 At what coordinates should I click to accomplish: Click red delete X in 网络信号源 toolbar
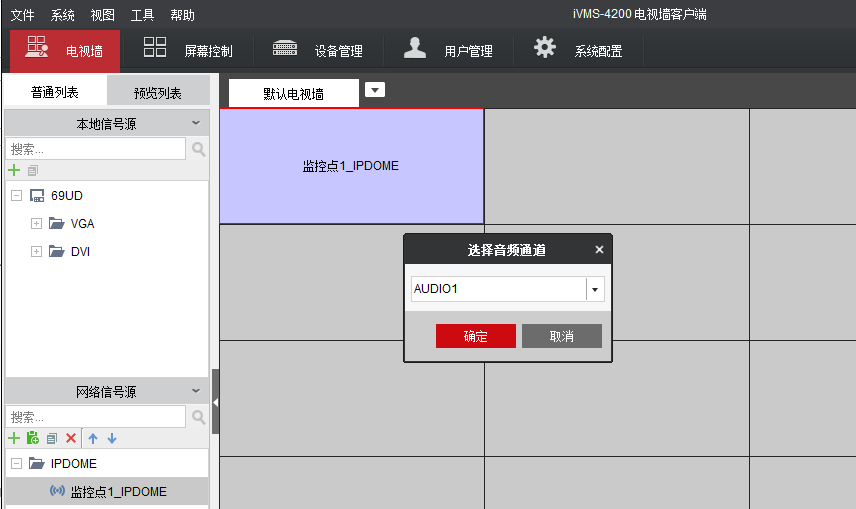(x=71, y=438)
